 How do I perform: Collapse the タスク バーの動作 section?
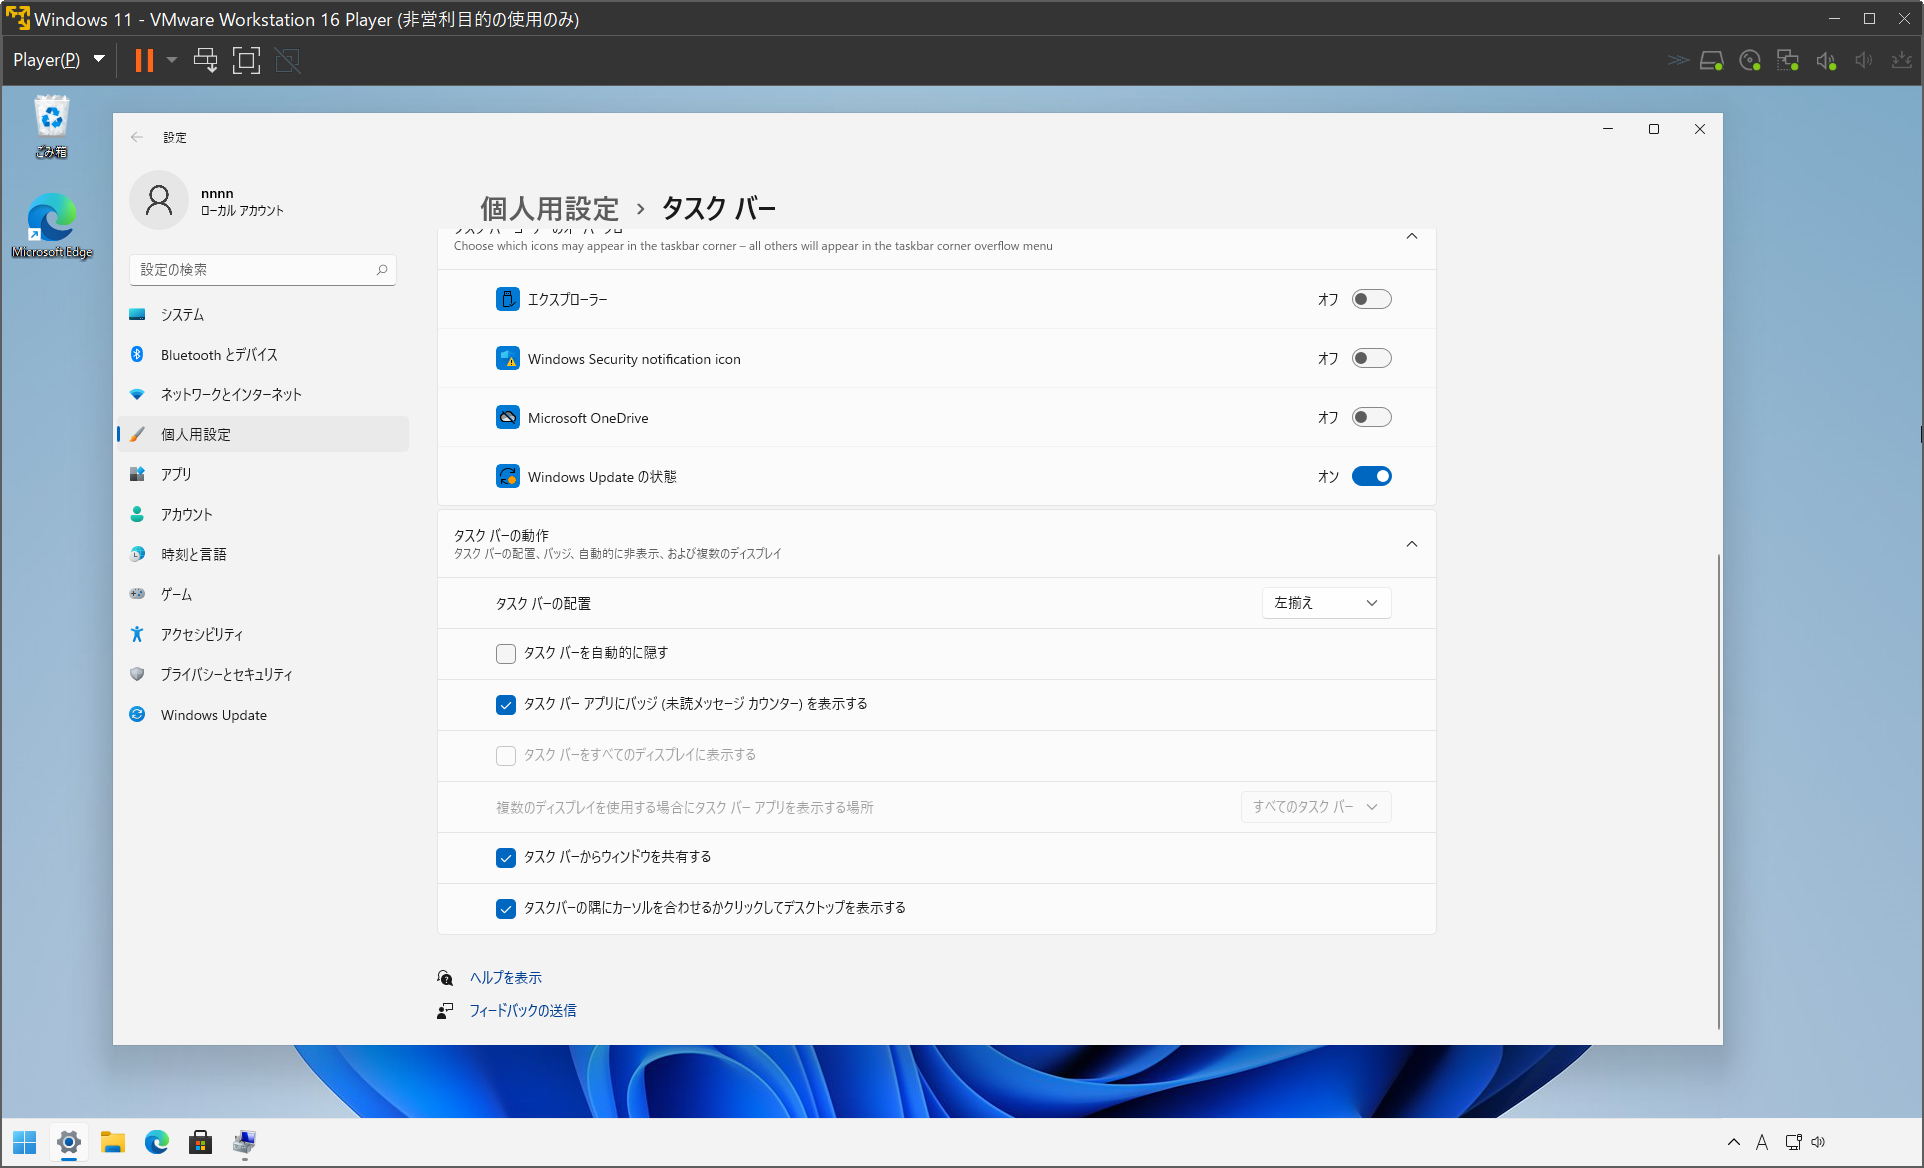pos(1412,544)
